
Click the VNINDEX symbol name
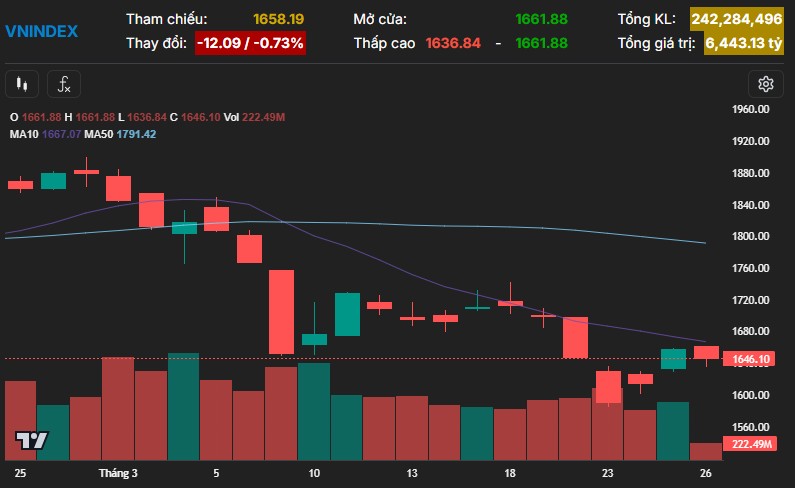[41, 31]
